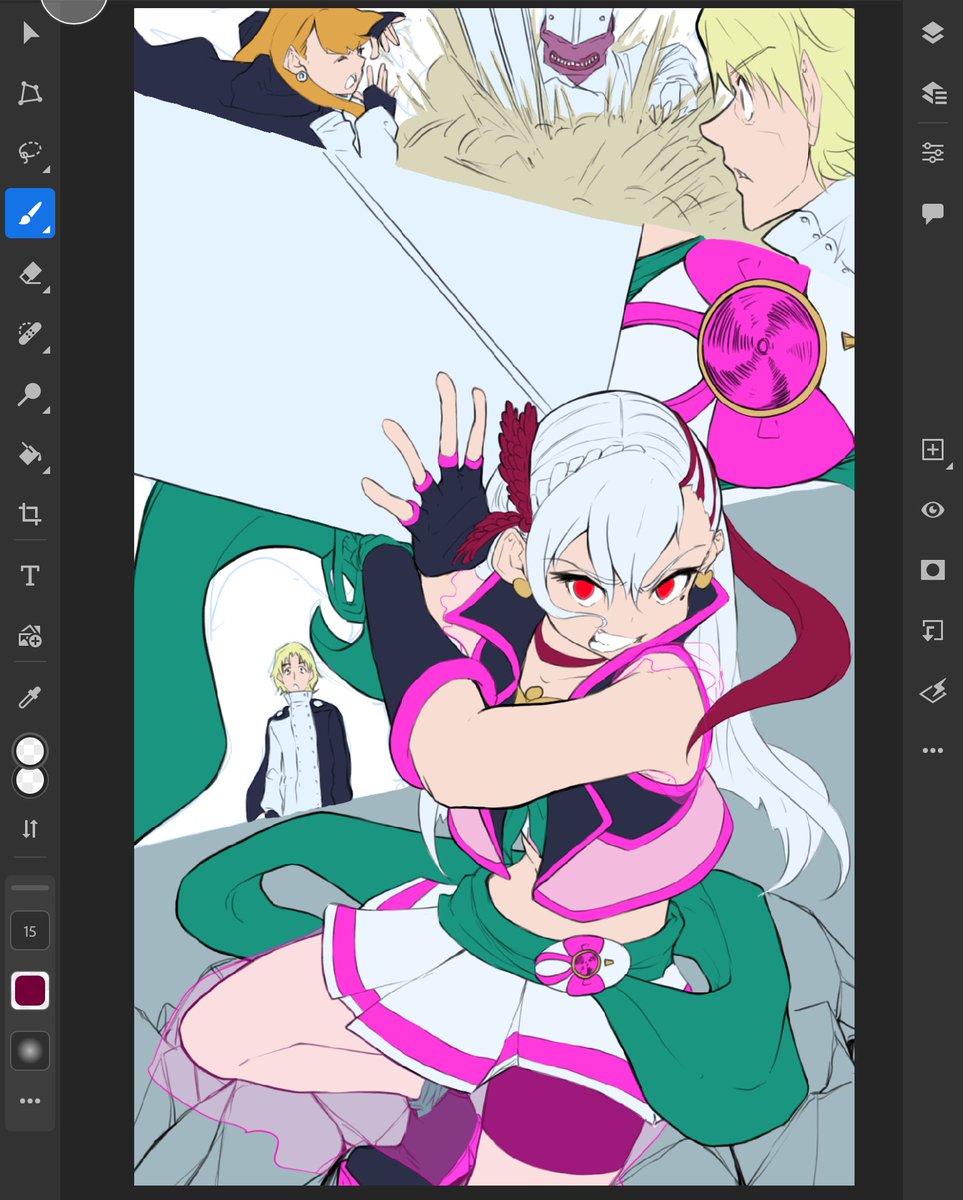Screen dimensions: 963x1200
Task: Select the Move tool arrow
Action: (x=30, y=33)
